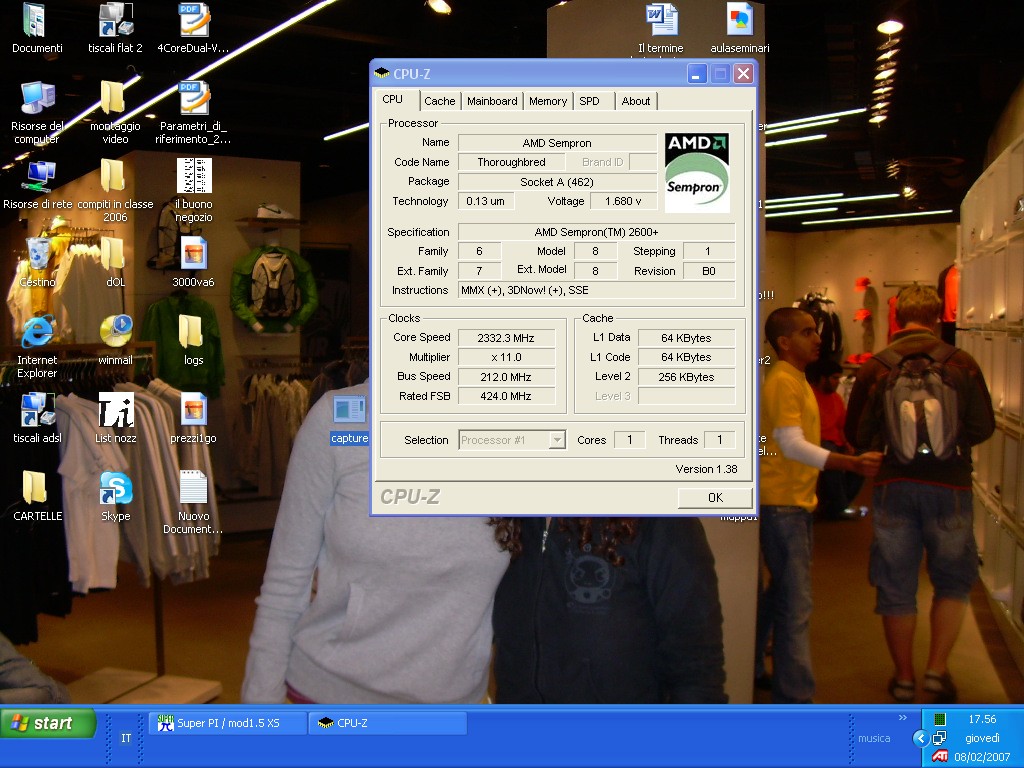Open the aulaseminari desktop icon
This screenshot has width=1024, height=768.
click(740, 28)
